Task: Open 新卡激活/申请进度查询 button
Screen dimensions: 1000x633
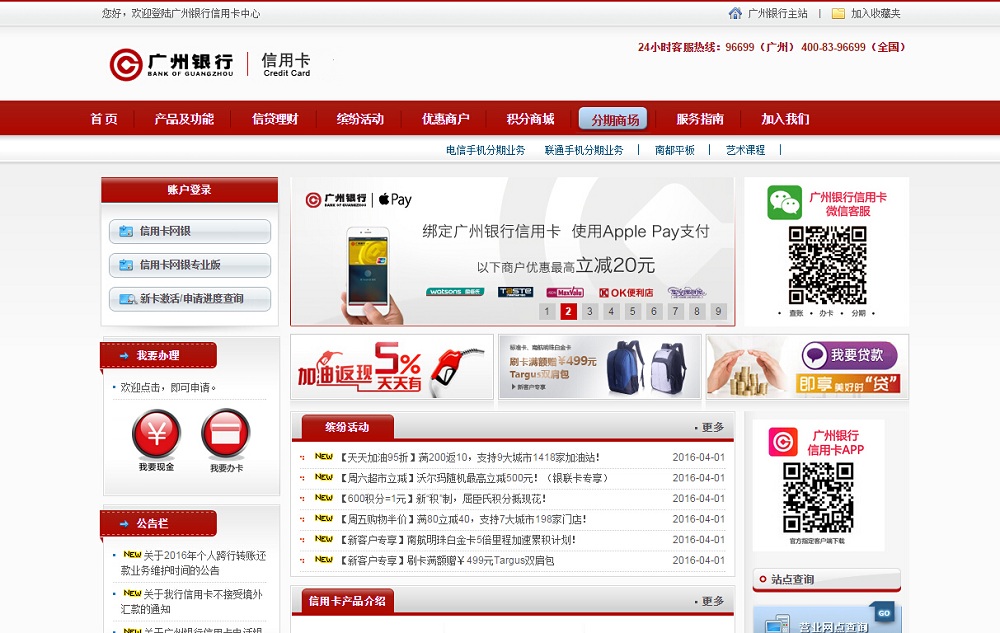Action: [190, 299]
